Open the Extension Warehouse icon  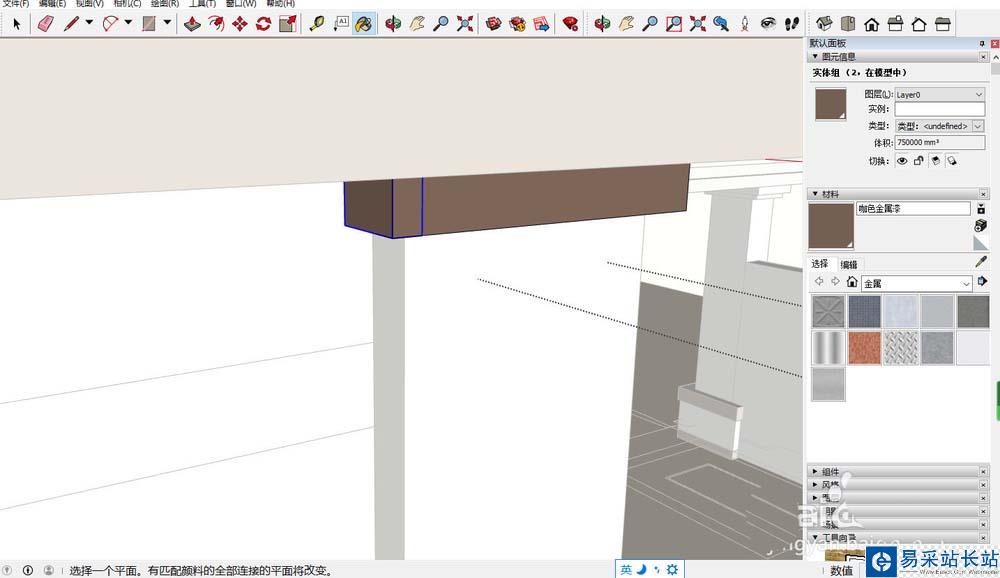[517, 24]
